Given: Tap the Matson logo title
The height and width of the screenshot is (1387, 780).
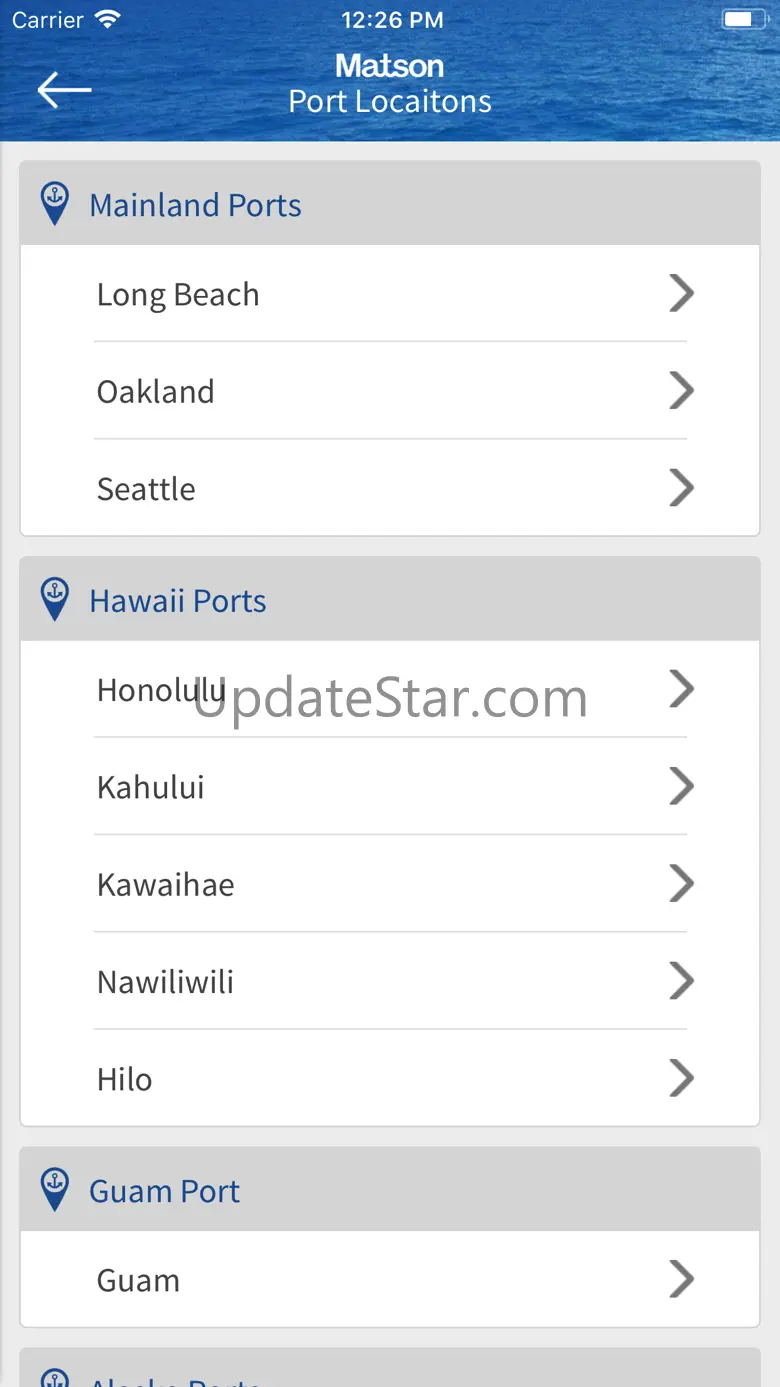Looking at the screenshot, I should [390, 66].
